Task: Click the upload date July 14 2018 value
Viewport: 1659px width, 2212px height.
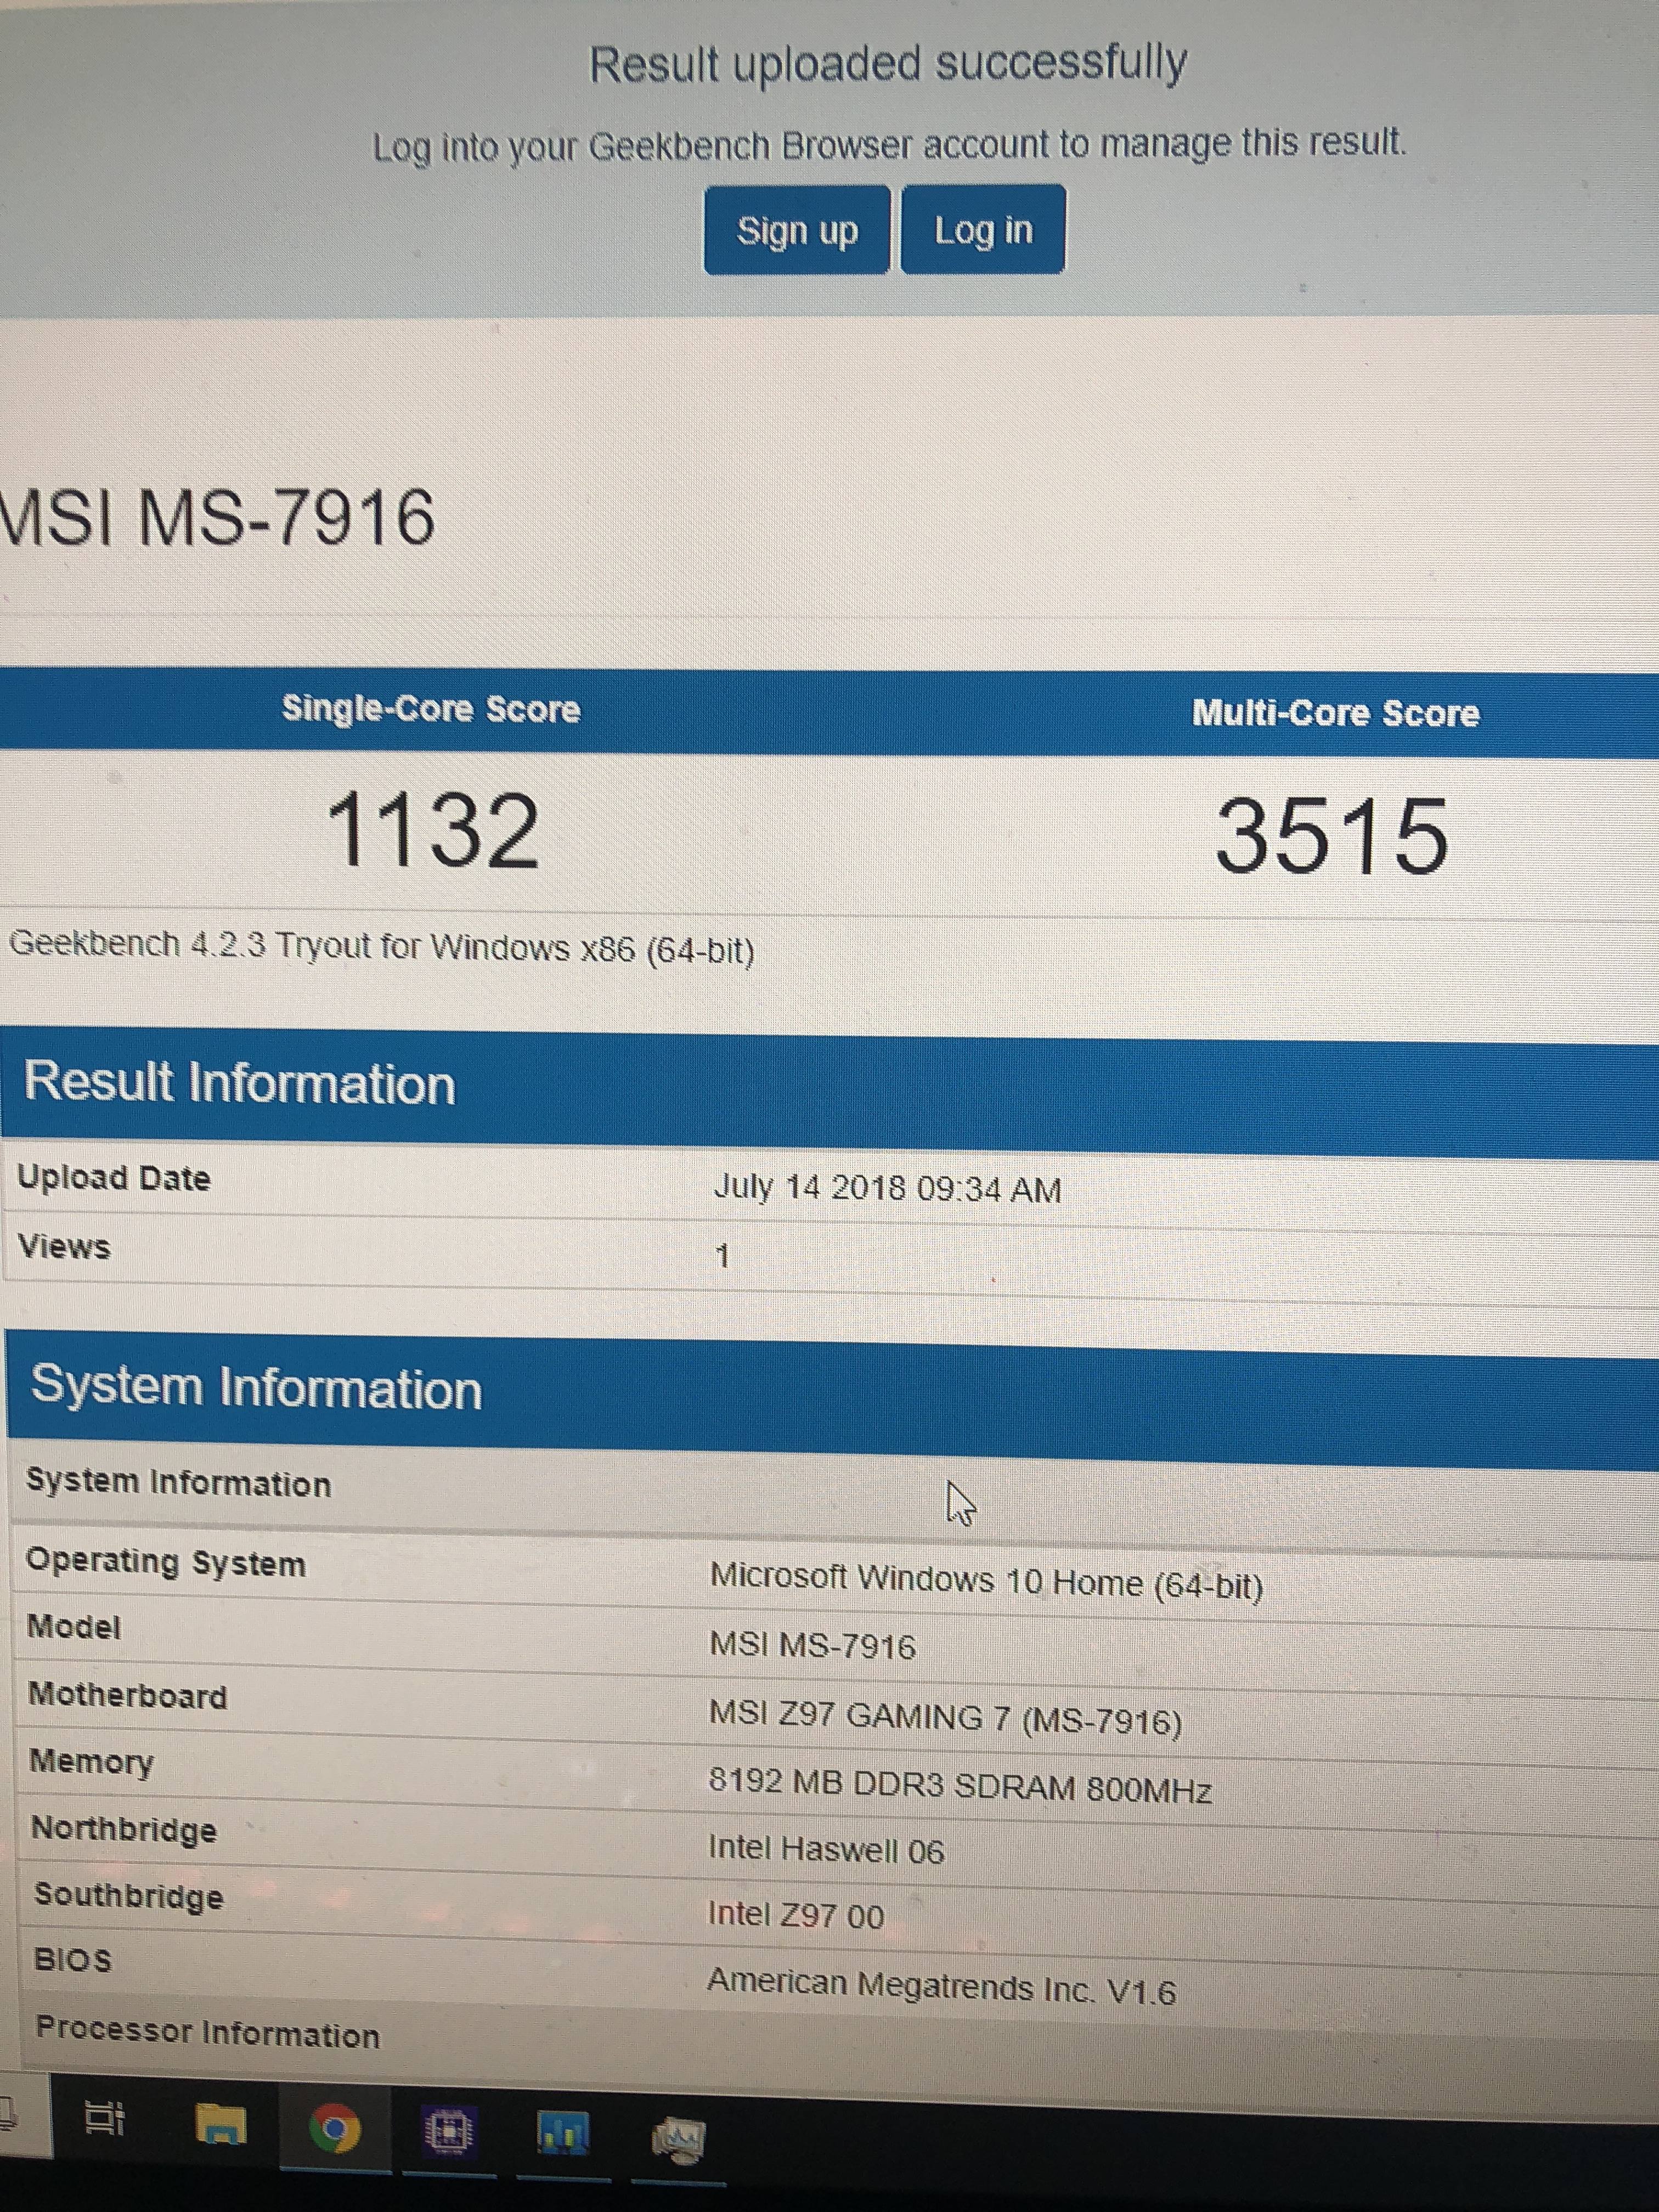Action: (887, 1188)
